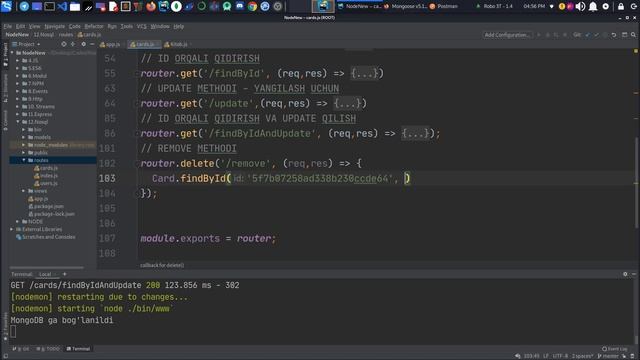Click the cards.js breadcrumb
The width and height of the screenshot is (640, 360).
[89, 35]
